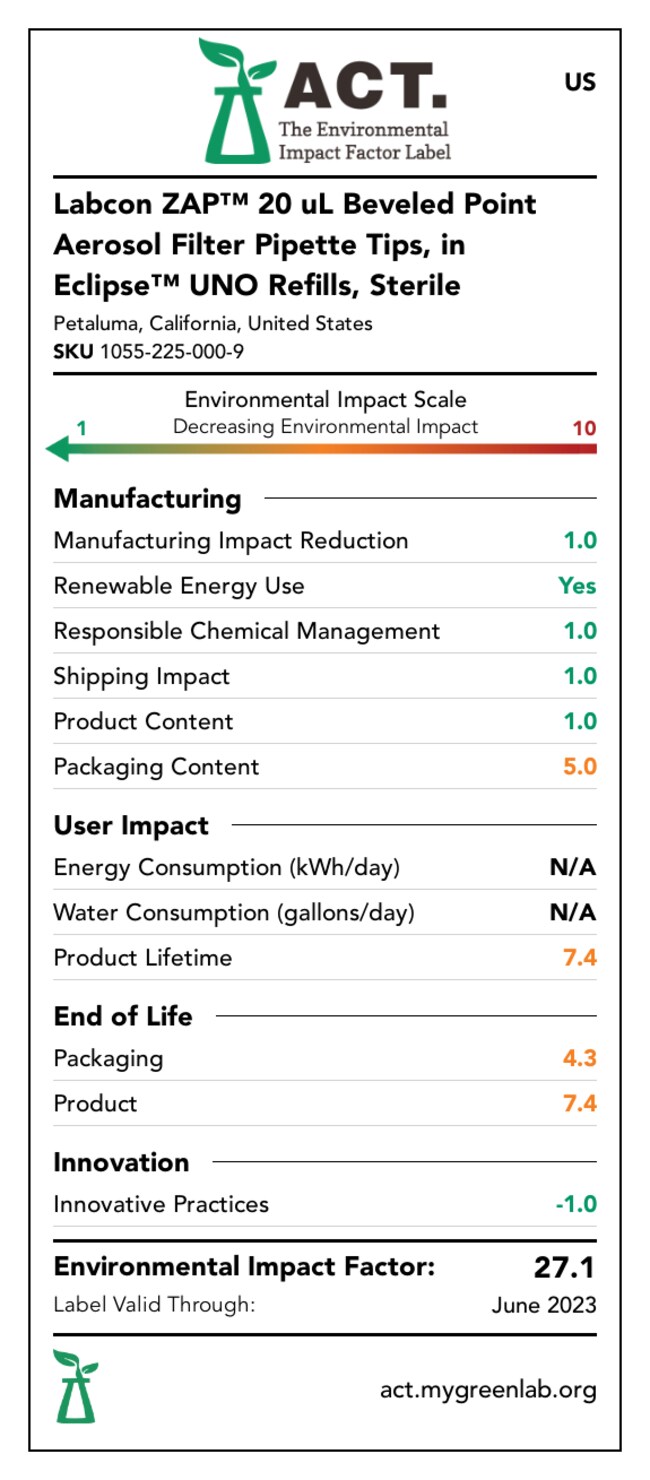Click the US region label
Viewport: 650px width, 1480px height.
pyautogui.click(x=580, y=82)
